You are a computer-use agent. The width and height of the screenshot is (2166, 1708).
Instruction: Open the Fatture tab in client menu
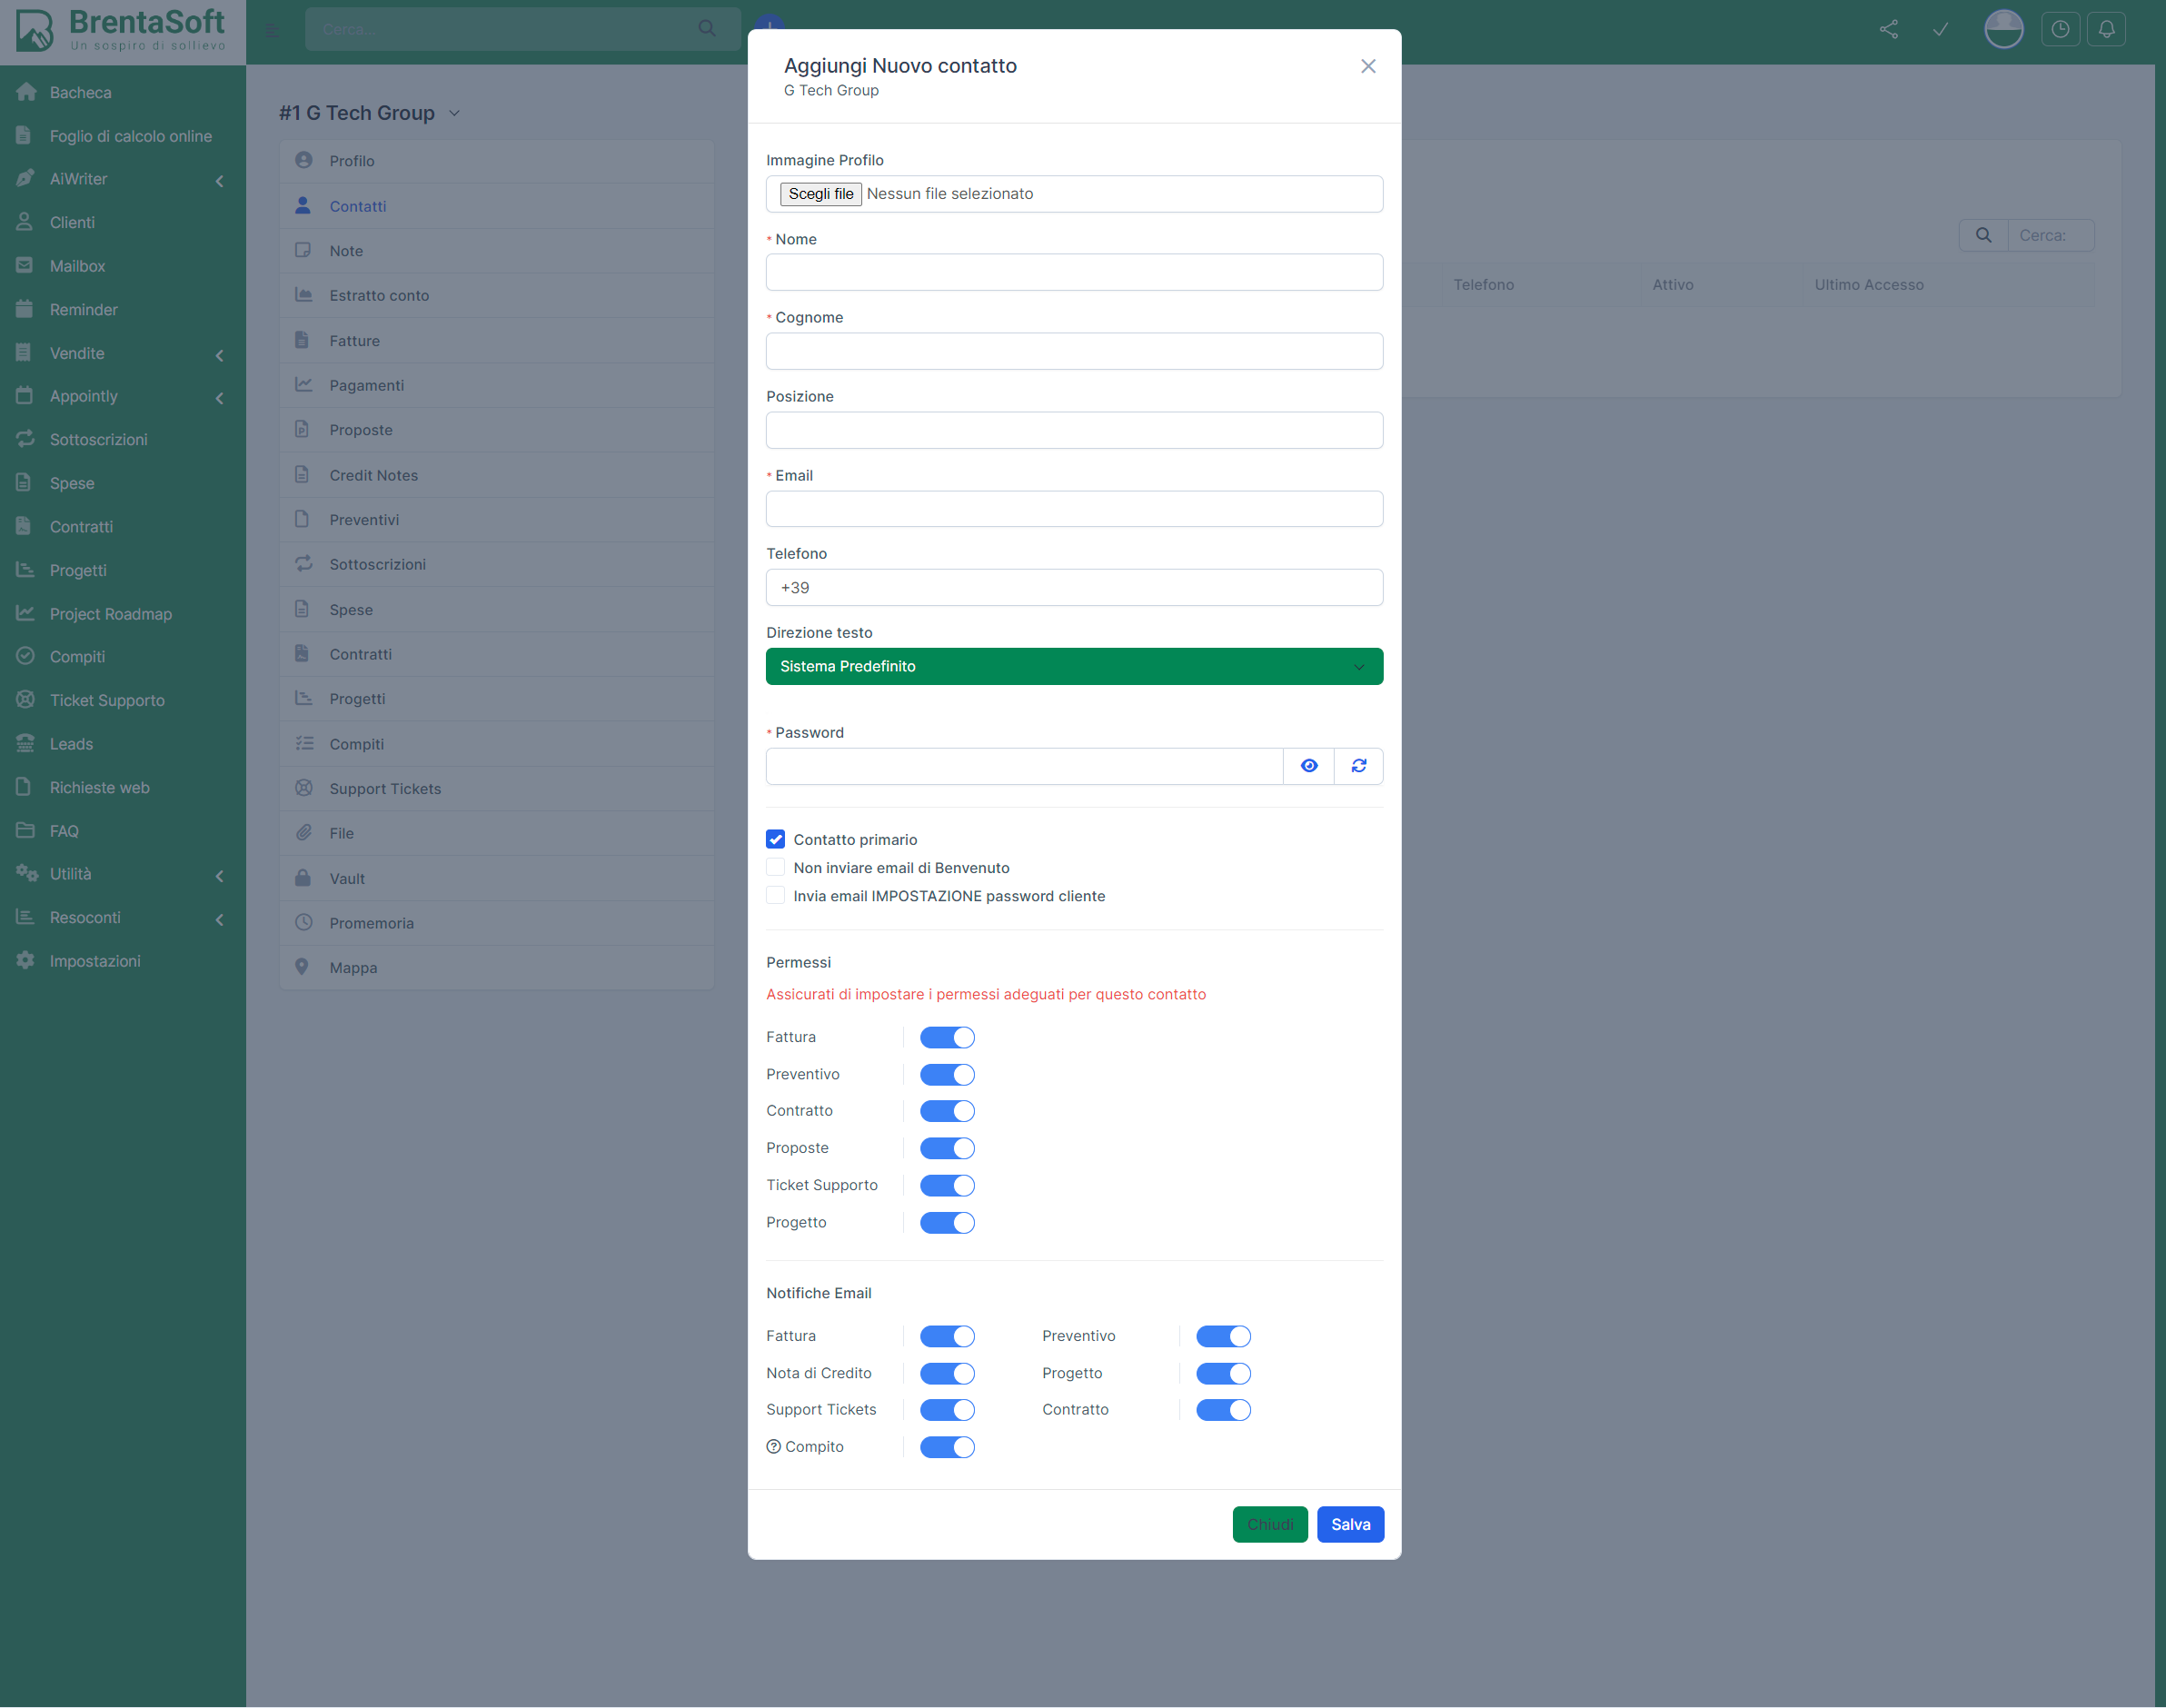(x=354, y=341)
